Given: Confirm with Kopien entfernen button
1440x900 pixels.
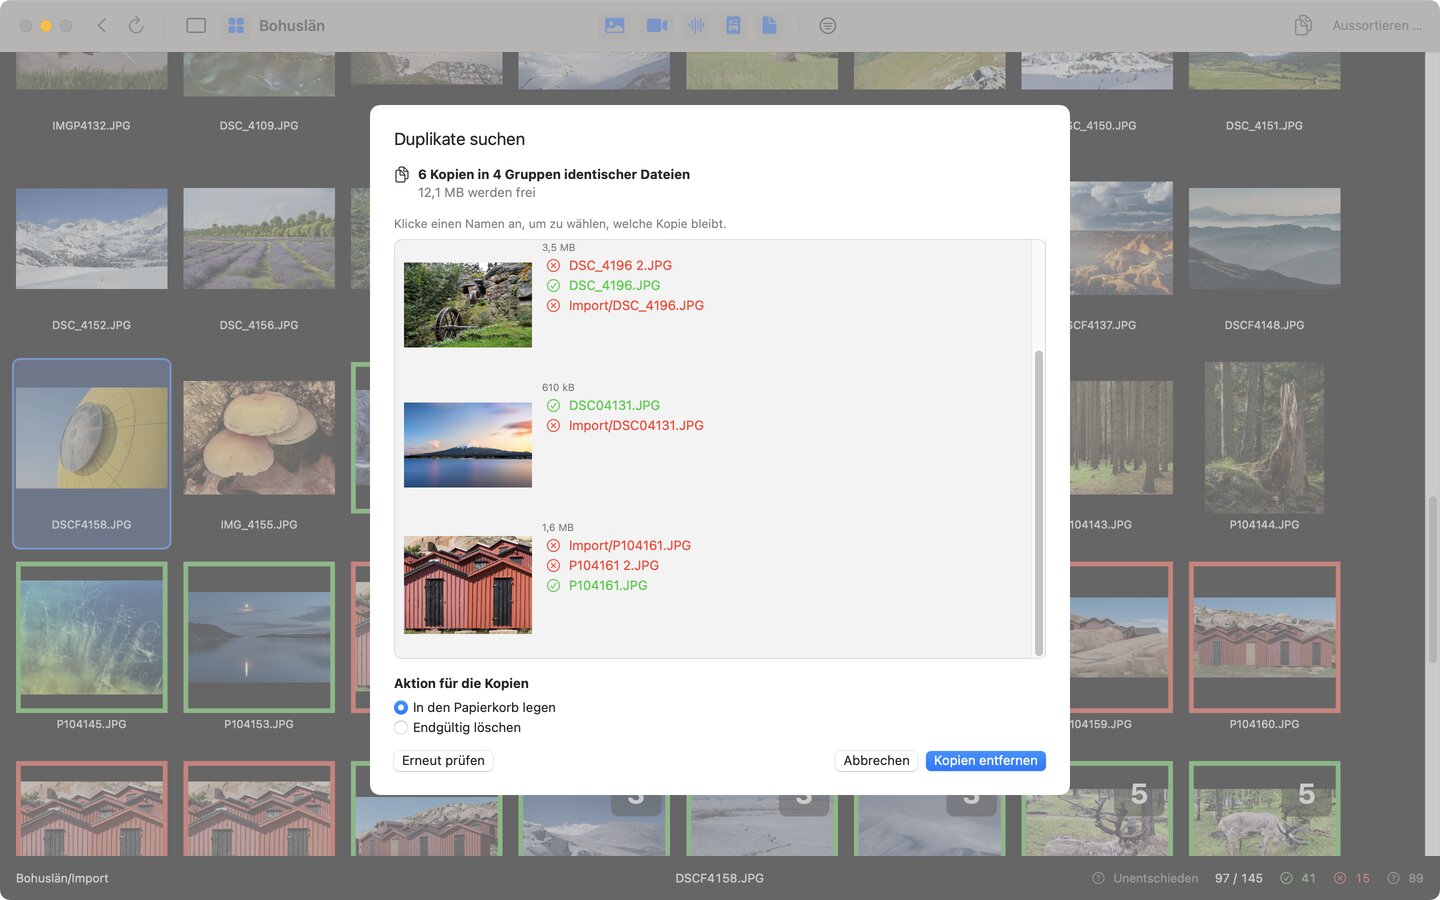Looking at the screenshot, I should click(x=985, y=761).
